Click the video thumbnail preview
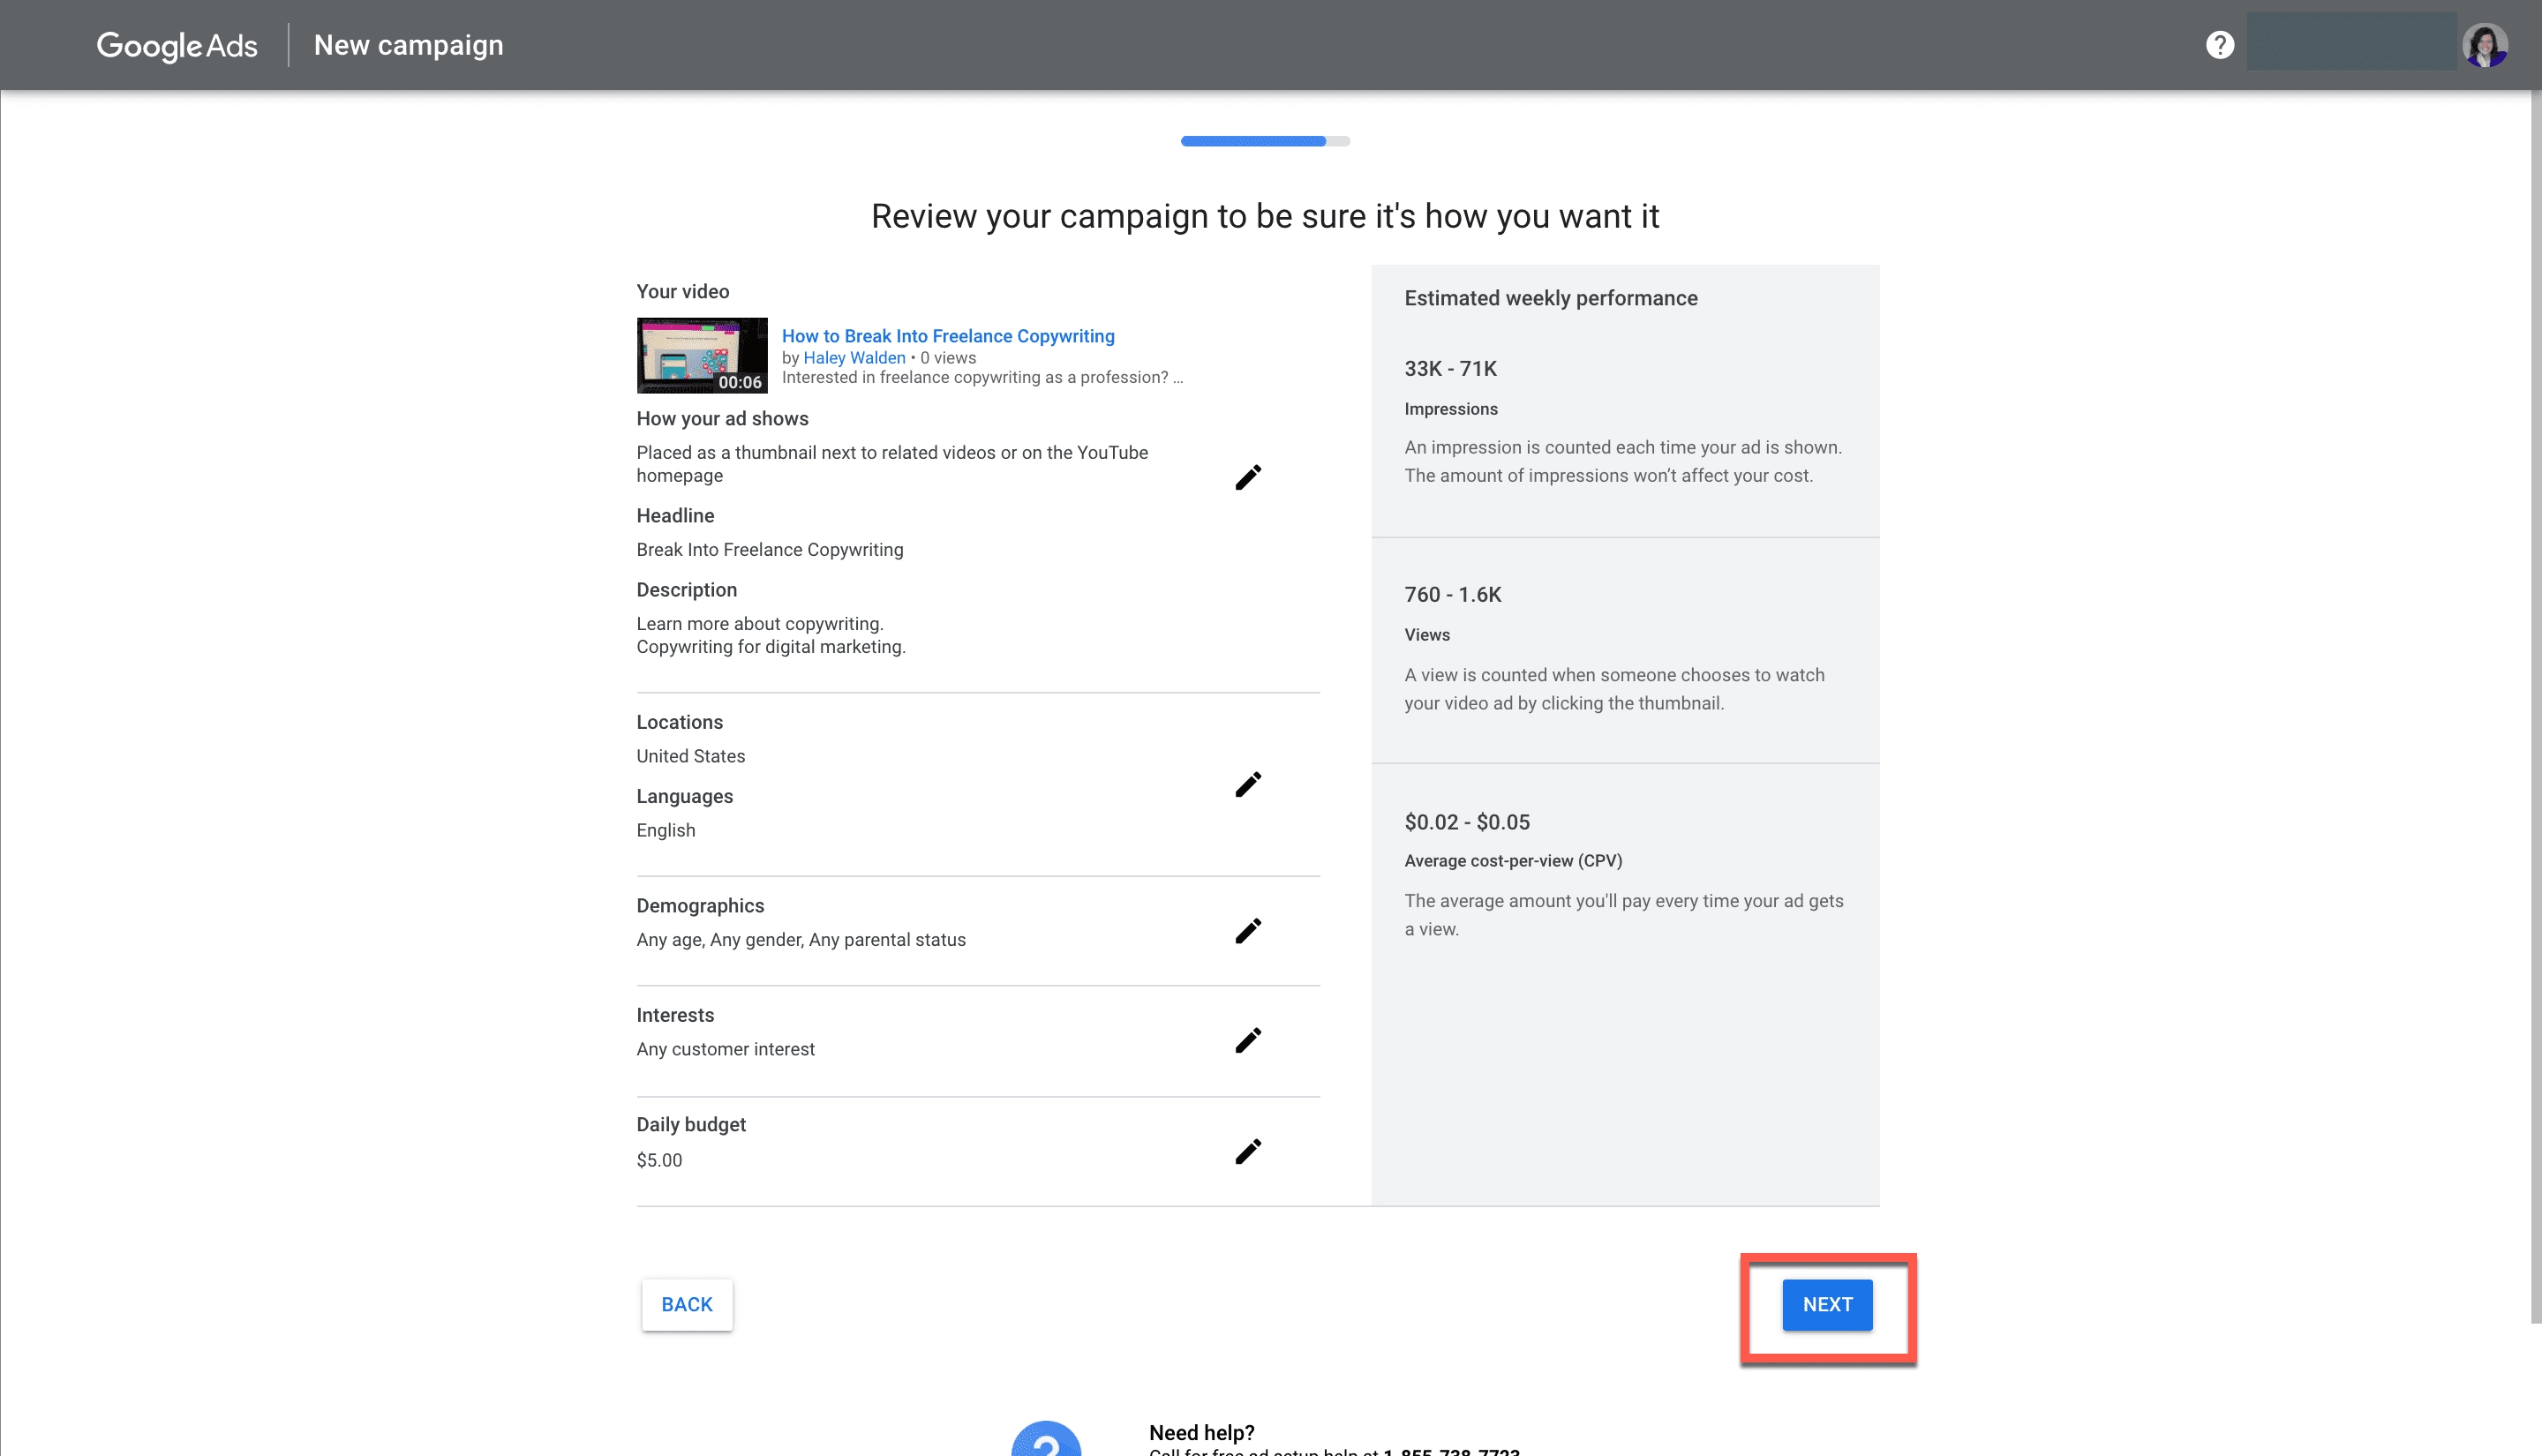 tap(701, 355)
